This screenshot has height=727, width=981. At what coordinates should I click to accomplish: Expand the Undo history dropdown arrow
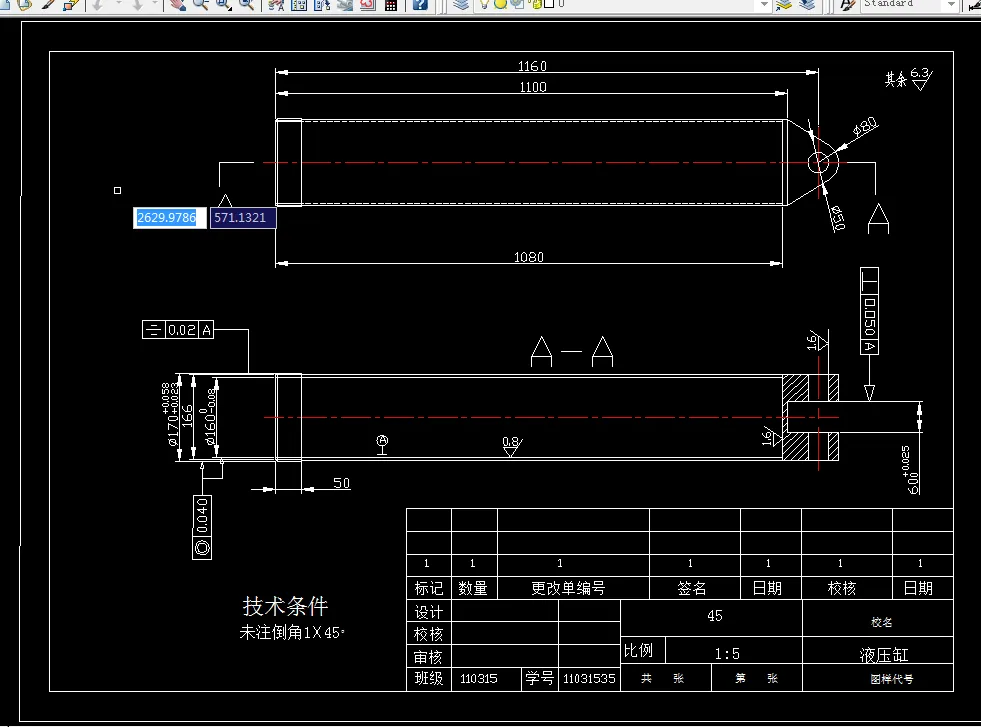(118, 4)
